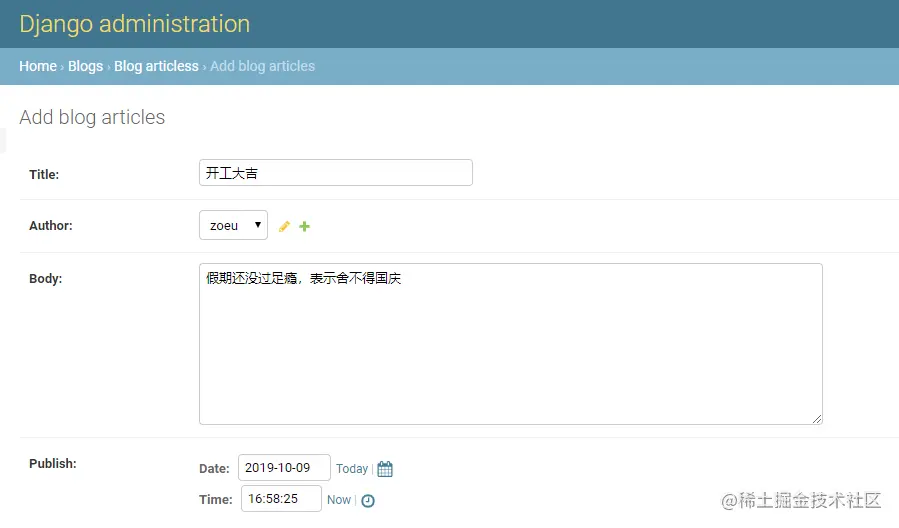Select the publish Time field 16:58:25
The width and height of the screenshot is (899, 528).
[282, 499]
